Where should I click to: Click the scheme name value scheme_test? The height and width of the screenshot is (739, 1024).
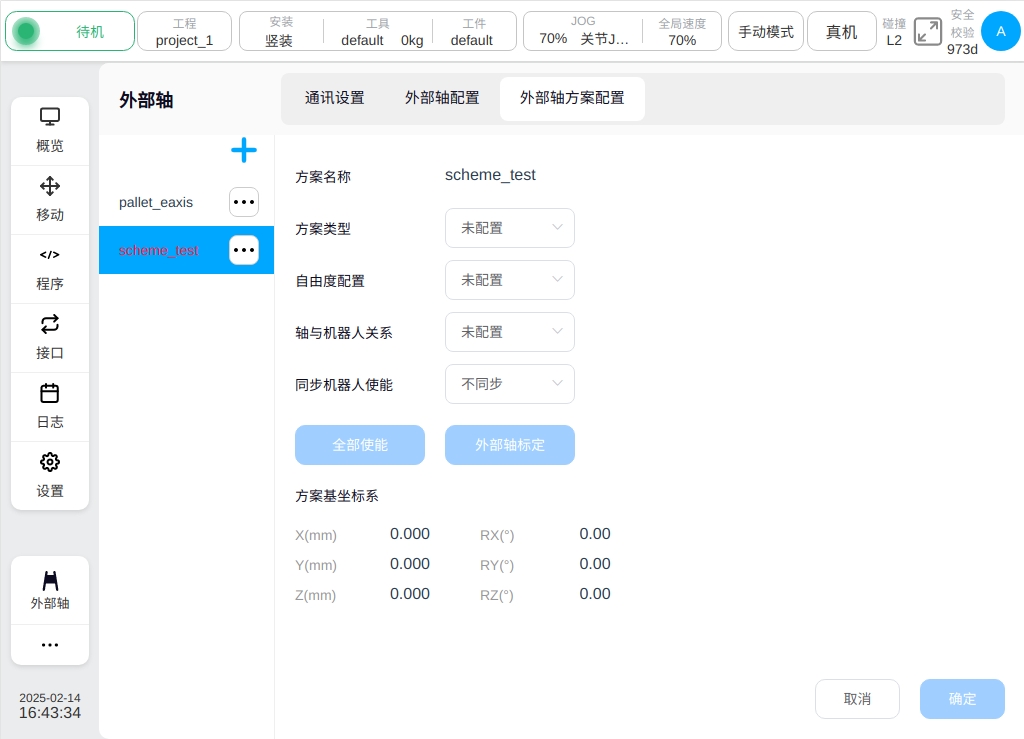coord(490,175)
